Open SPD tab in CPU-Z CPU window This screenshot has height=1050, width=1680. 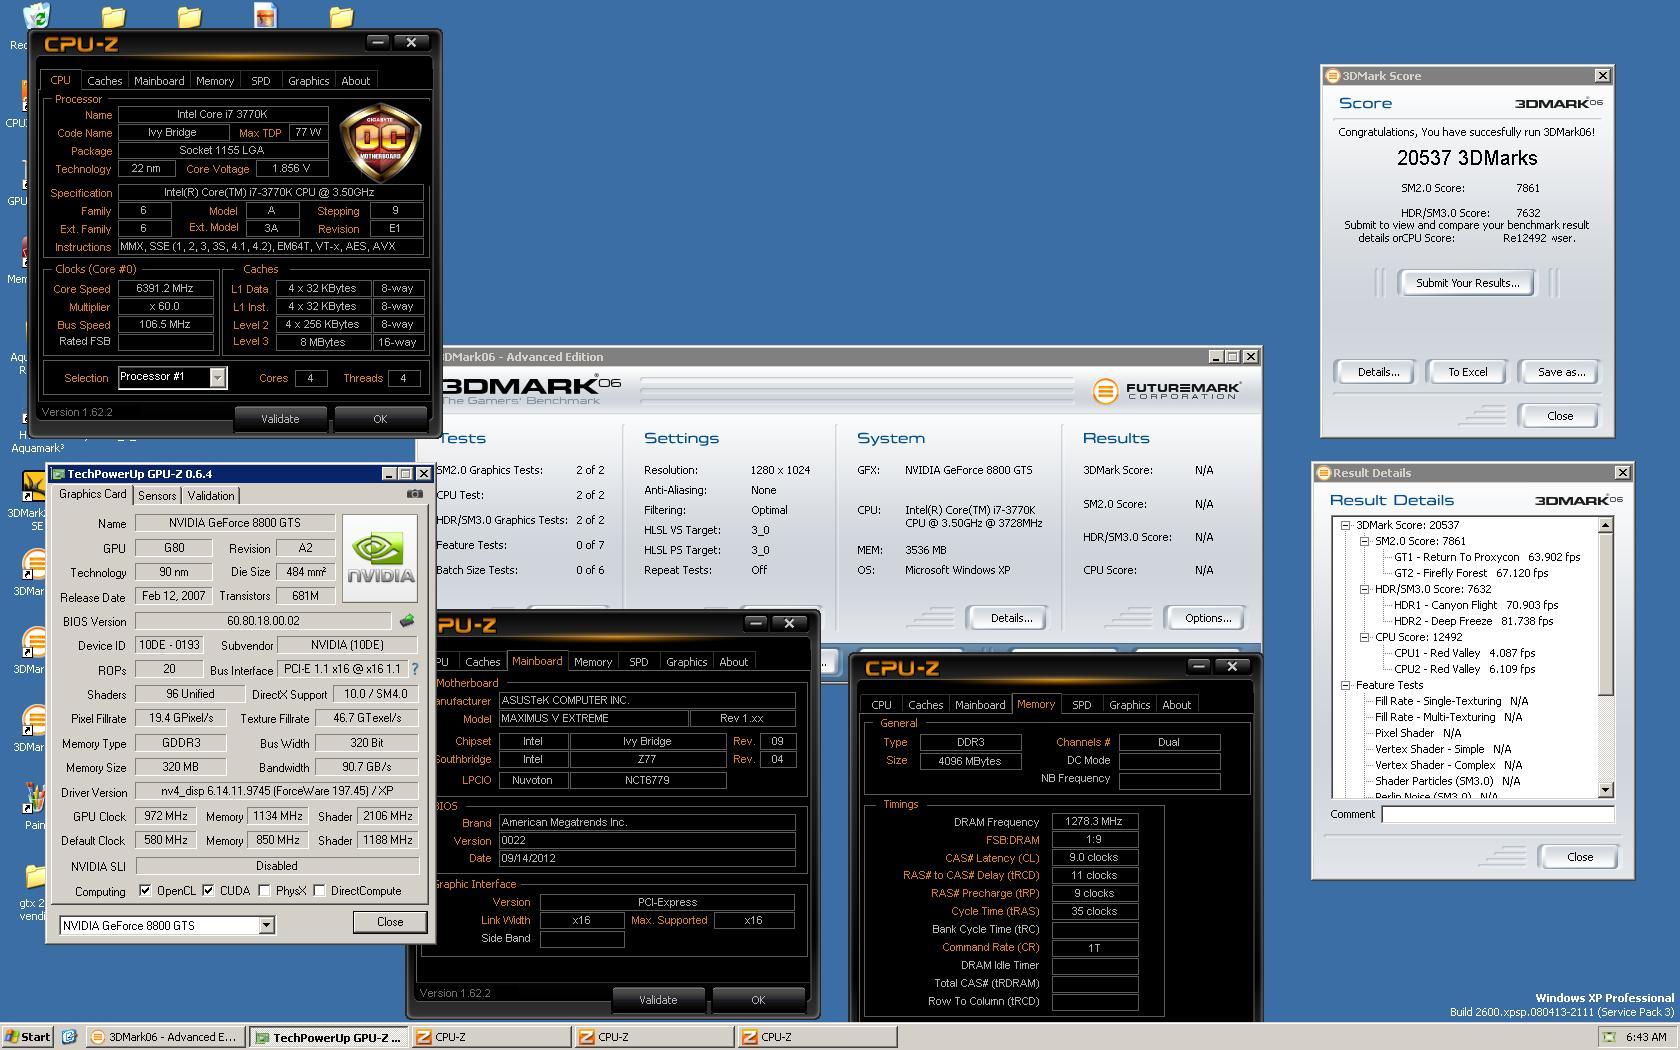(x=261, y=81)
